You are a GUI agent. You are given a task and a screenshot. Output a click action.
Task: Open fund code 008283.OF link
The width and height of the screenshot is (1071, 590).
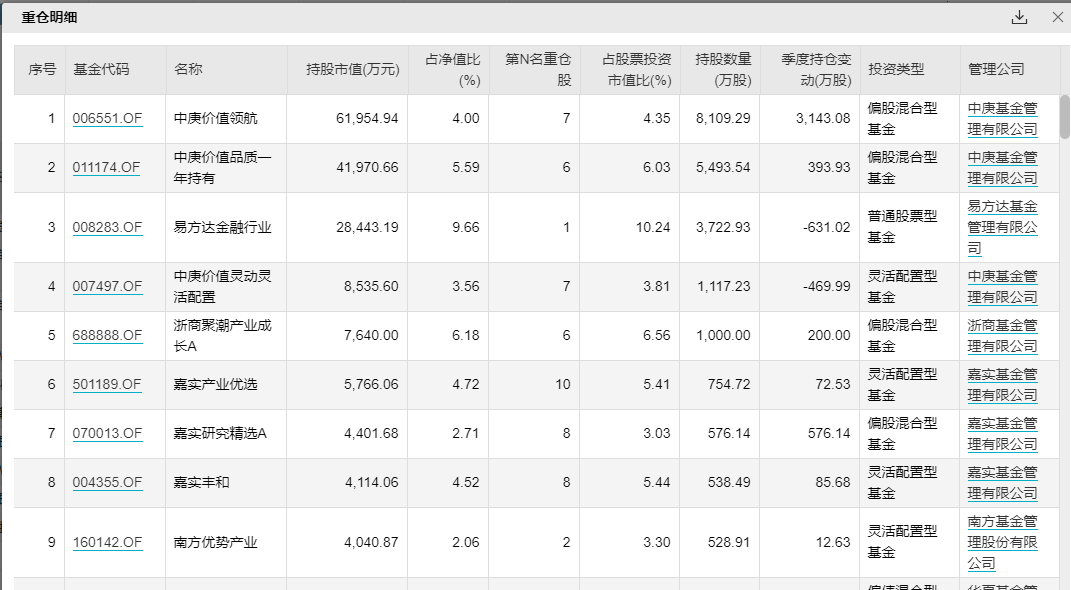[x=107, y=227]
